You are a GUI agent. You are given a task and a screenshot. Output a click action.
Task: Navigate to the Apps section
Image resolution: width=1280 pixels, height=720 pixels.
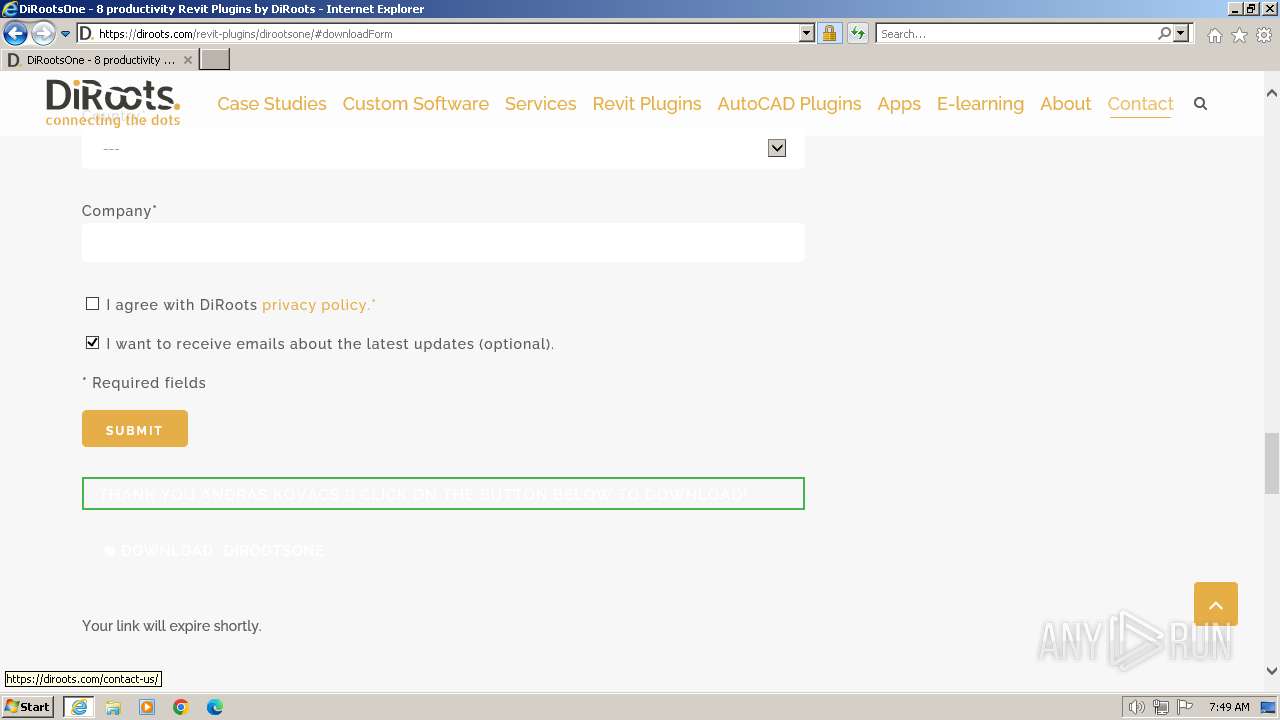(899, 104)
